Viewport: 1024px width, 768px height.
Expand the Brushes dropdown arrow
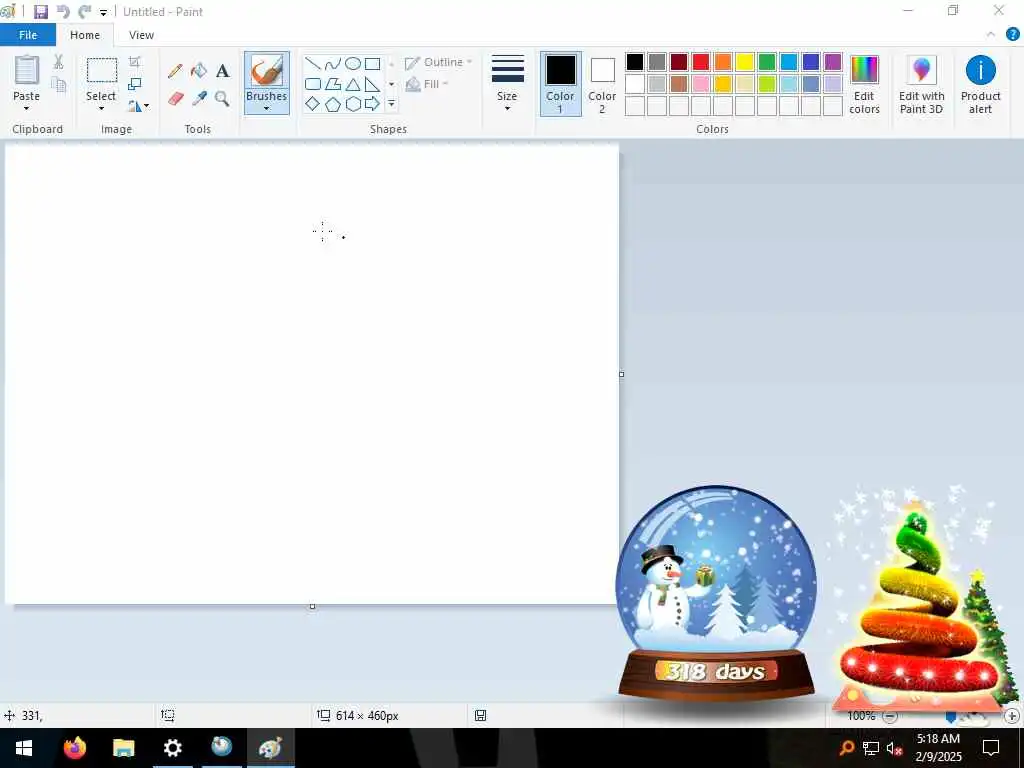click(266, 108)
